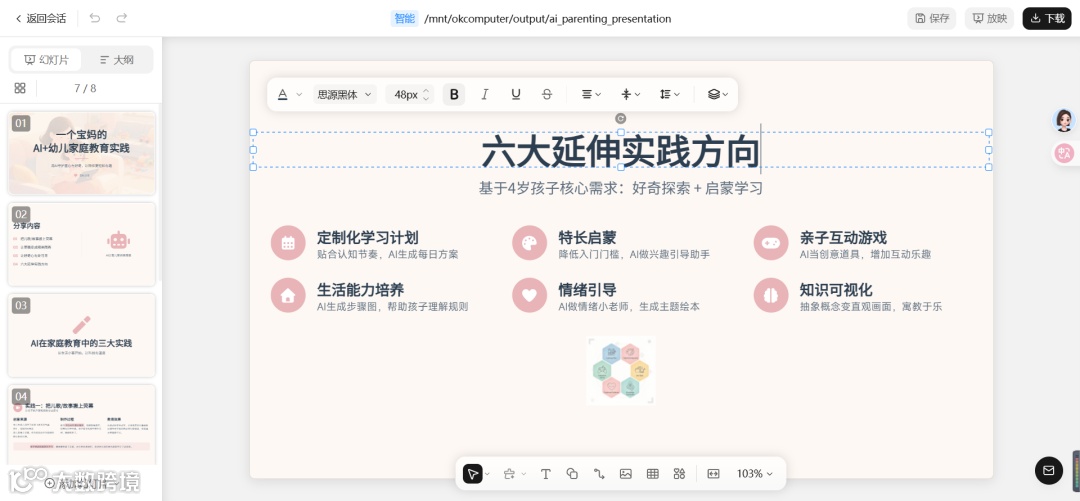Click the 智能 badge before file path
This screenshot has width=1080, height=501.
(404, 19)
